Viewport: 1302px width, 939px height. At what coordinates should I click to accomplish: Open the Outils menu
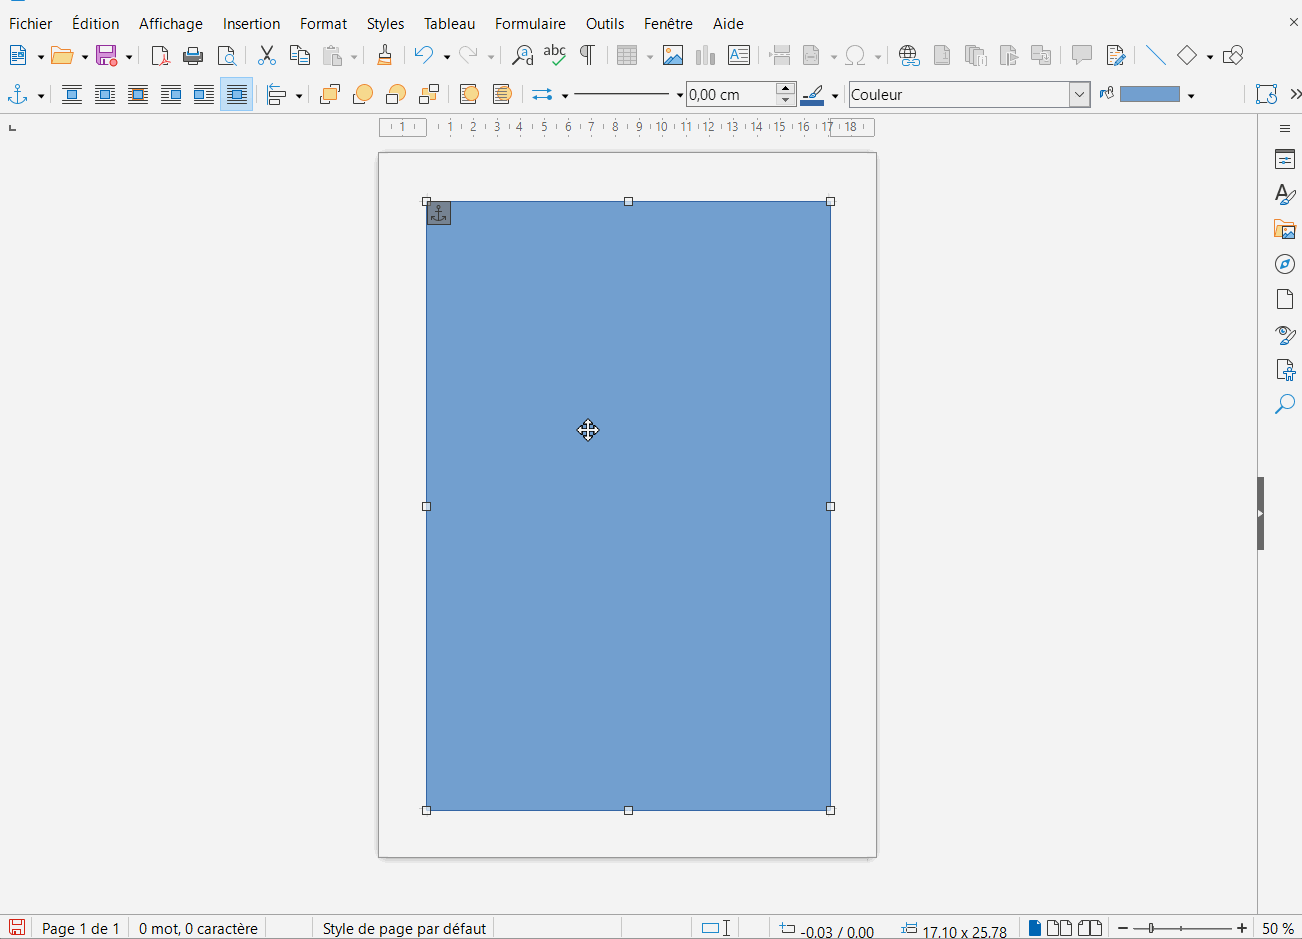(605, 23)
